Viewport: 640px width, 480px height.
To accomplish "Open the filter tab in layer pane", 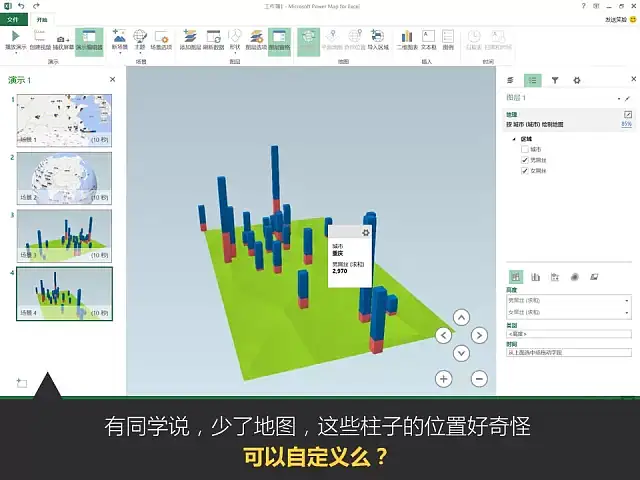I will (x=555, y=80).
